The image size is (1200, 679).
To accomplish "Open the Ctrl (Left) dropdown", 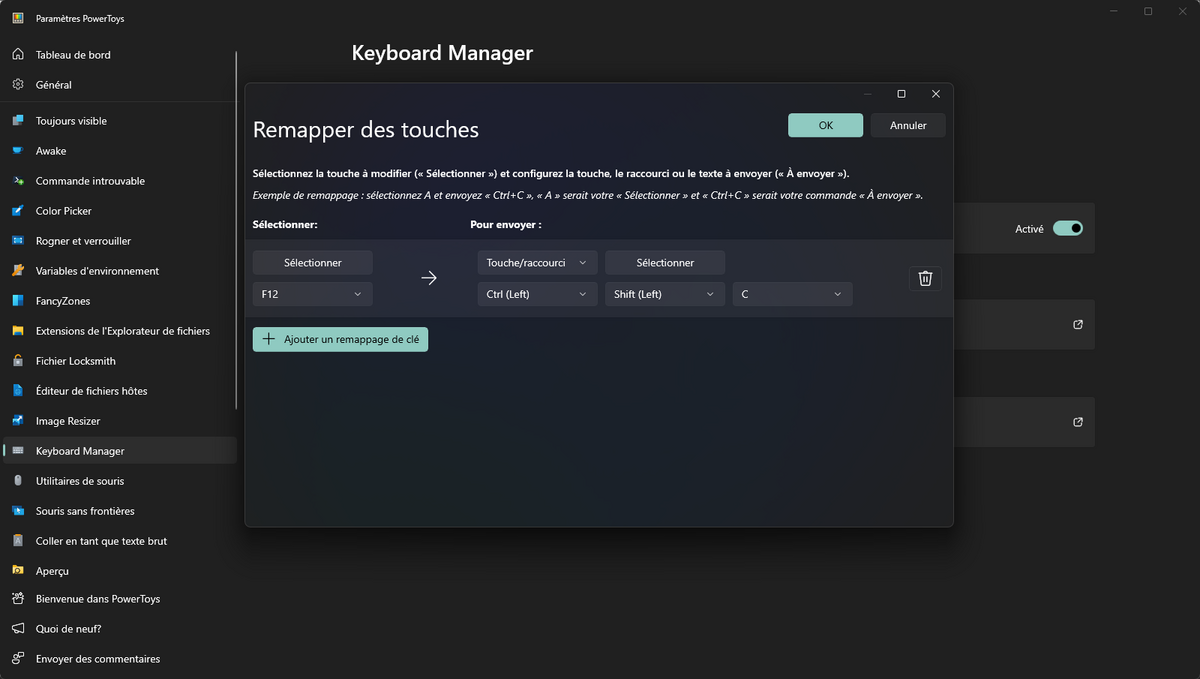I will (x=537, y=294).
